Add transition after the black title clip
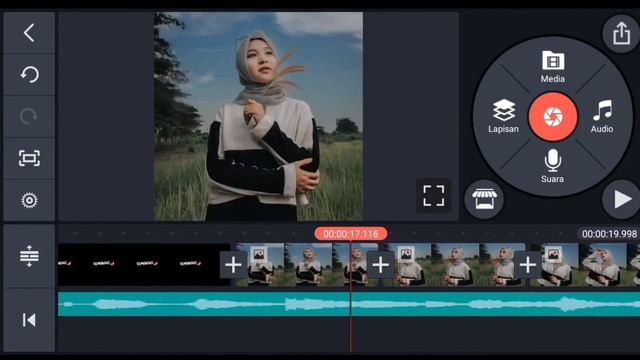Screen dimensions: 640x360 point(233,265)
